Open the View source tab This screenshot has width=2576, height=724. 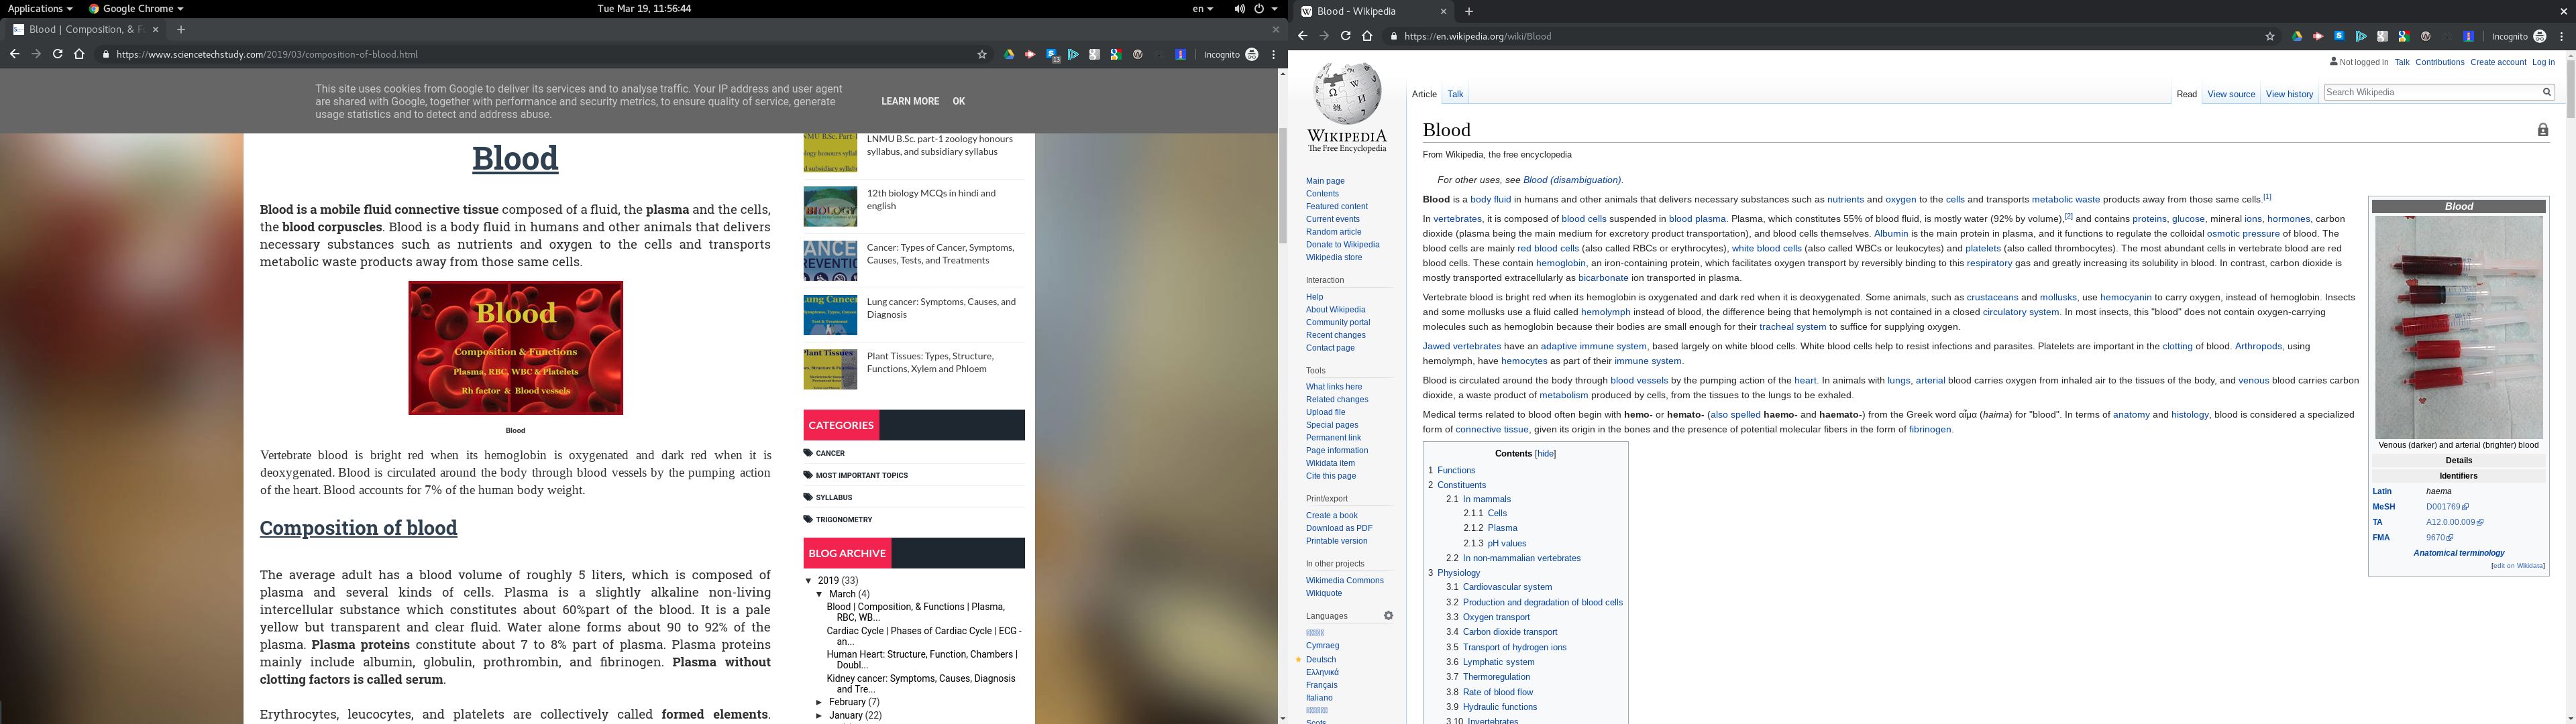coord(2231,94)
